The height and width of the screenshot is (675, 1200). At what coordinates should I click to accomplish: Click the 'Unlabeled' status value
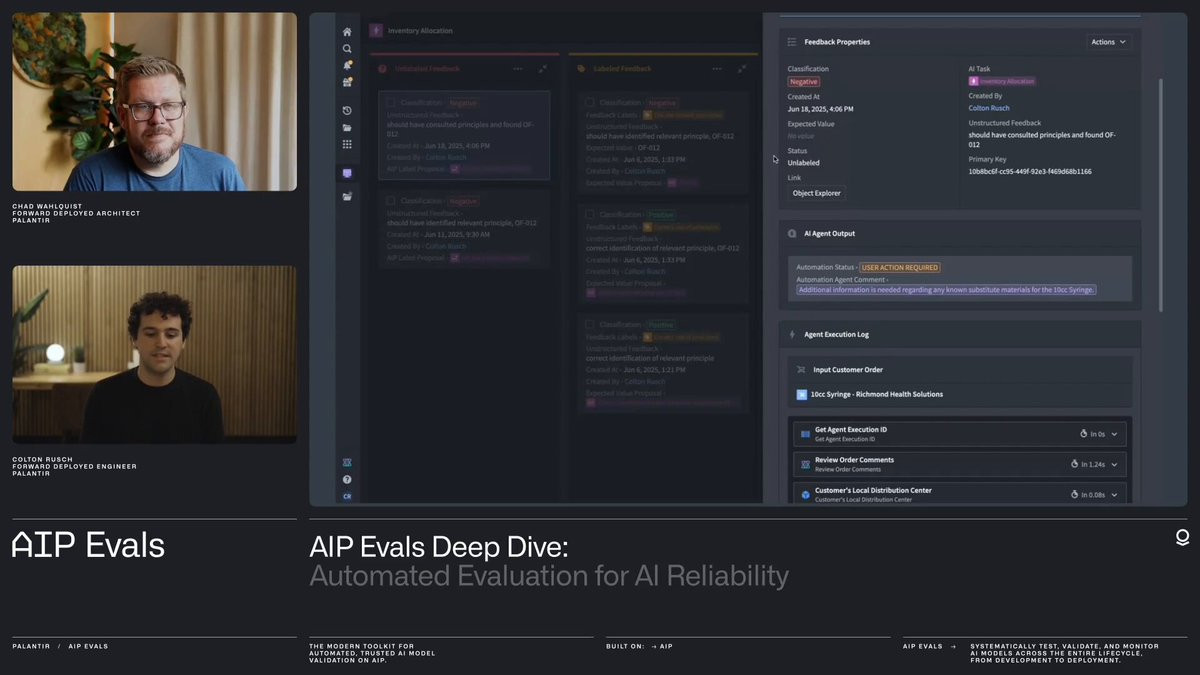(x=803, y=162)
